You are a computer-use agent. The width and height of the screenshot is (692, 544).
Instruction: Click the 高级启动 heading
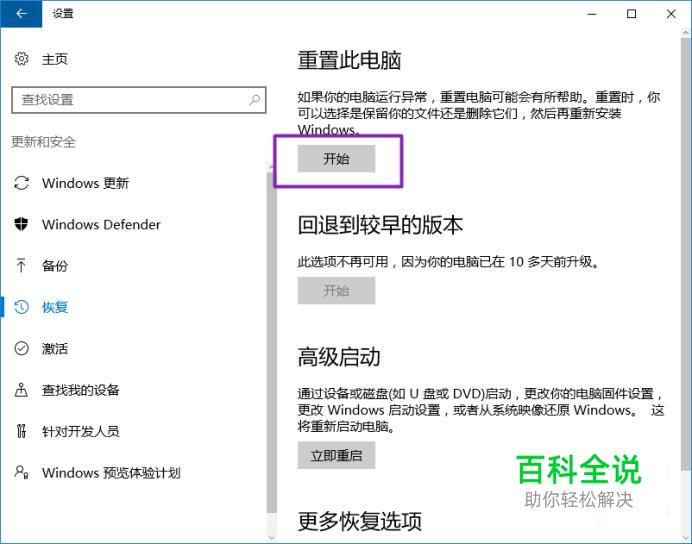pyautogui.click(x=339, y=357)
